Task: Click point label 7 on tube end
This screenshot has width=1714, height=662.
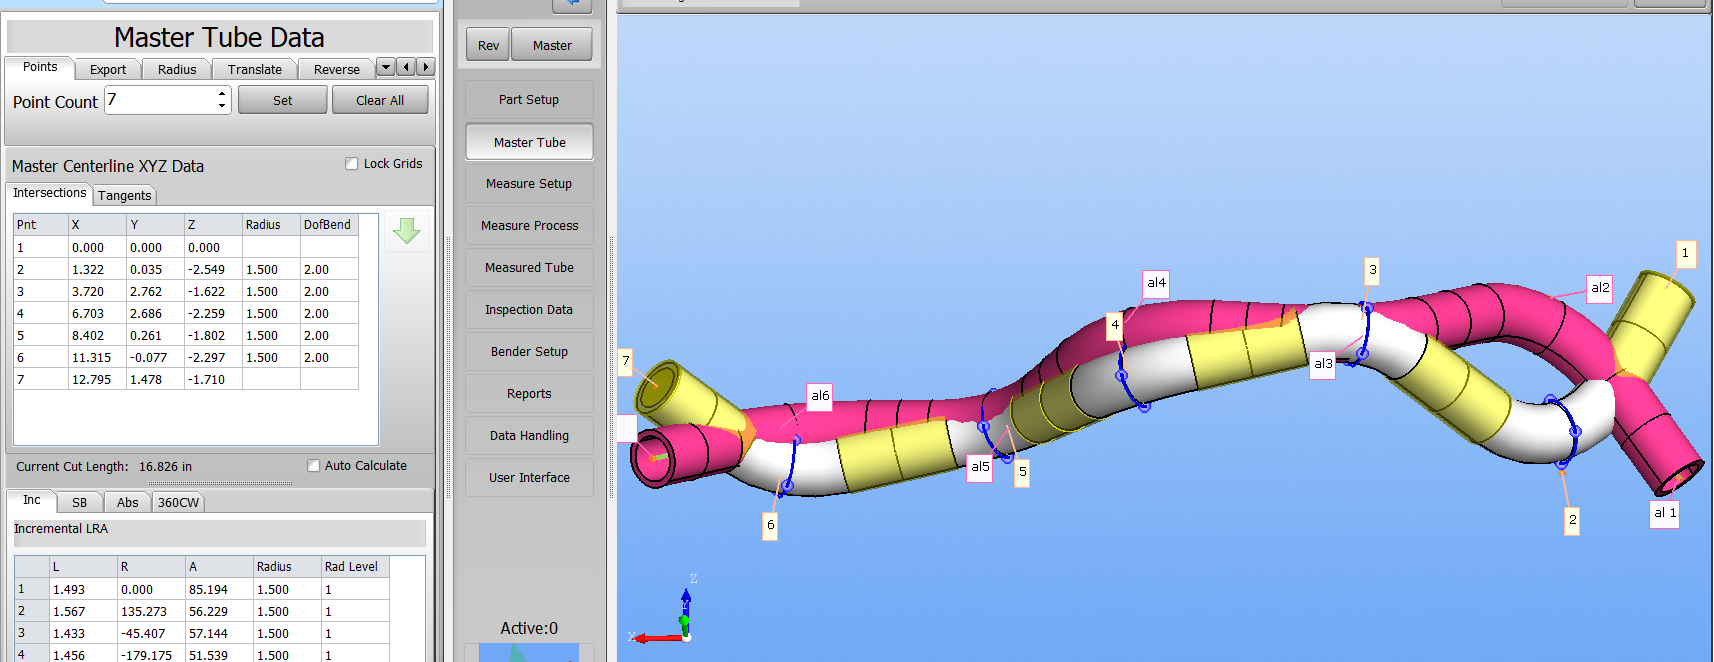Action: [x=626, y=361]
